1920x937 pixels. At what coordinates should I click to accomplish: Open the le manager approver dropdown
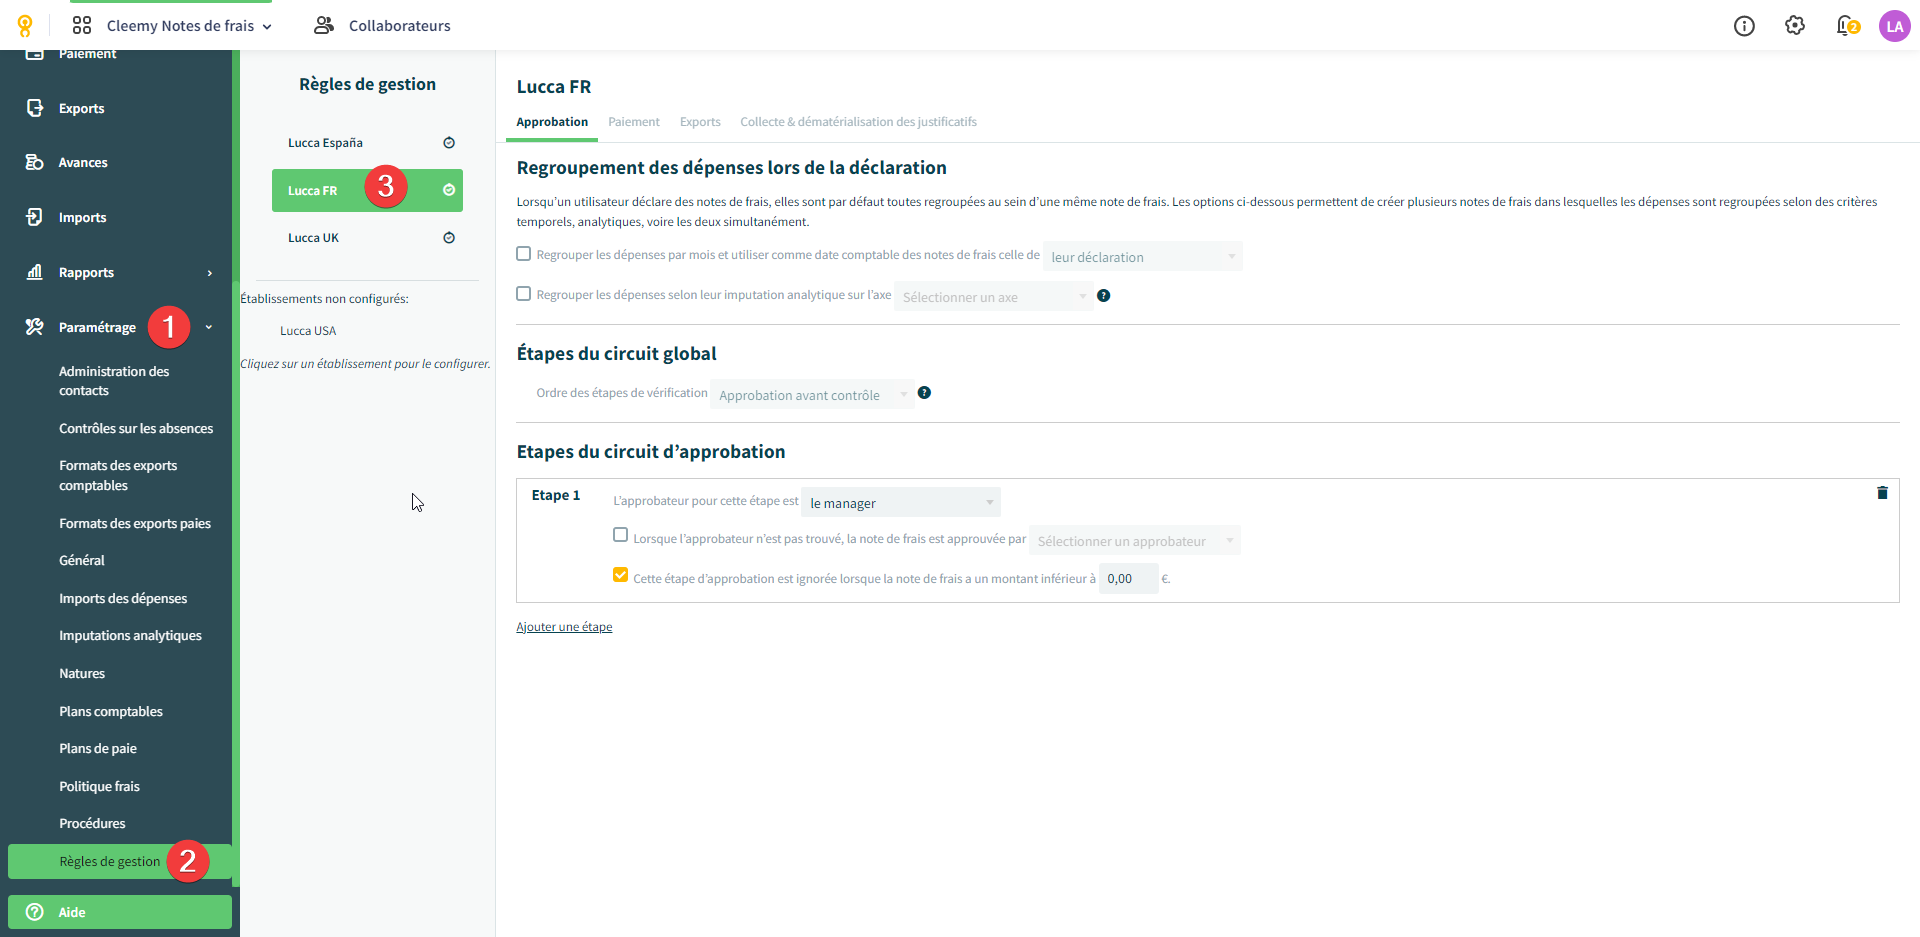(901, 503)
